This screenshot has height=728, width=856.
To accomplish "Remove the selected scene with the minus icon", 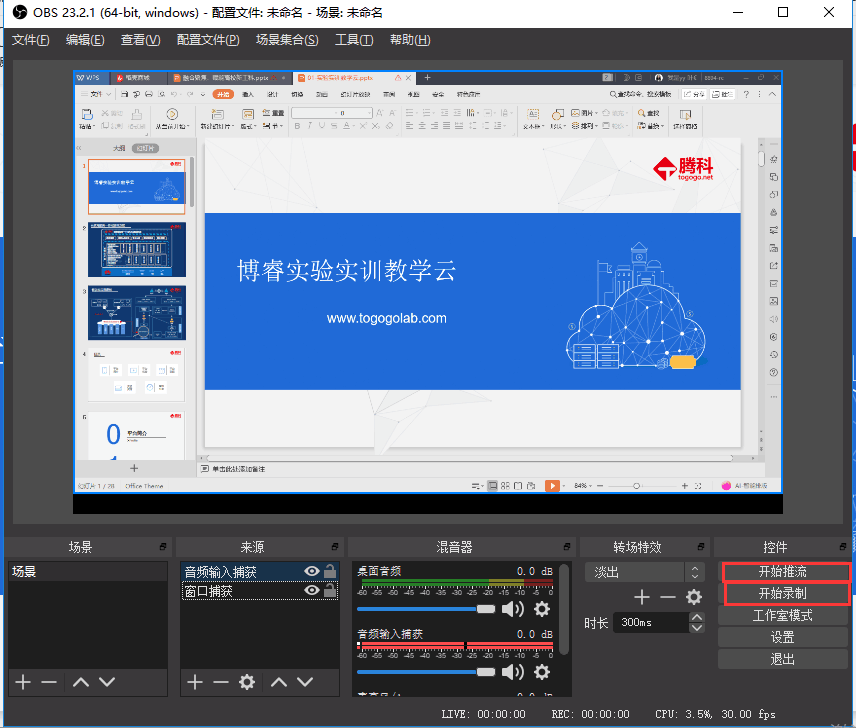I will [x=49, y=682].
